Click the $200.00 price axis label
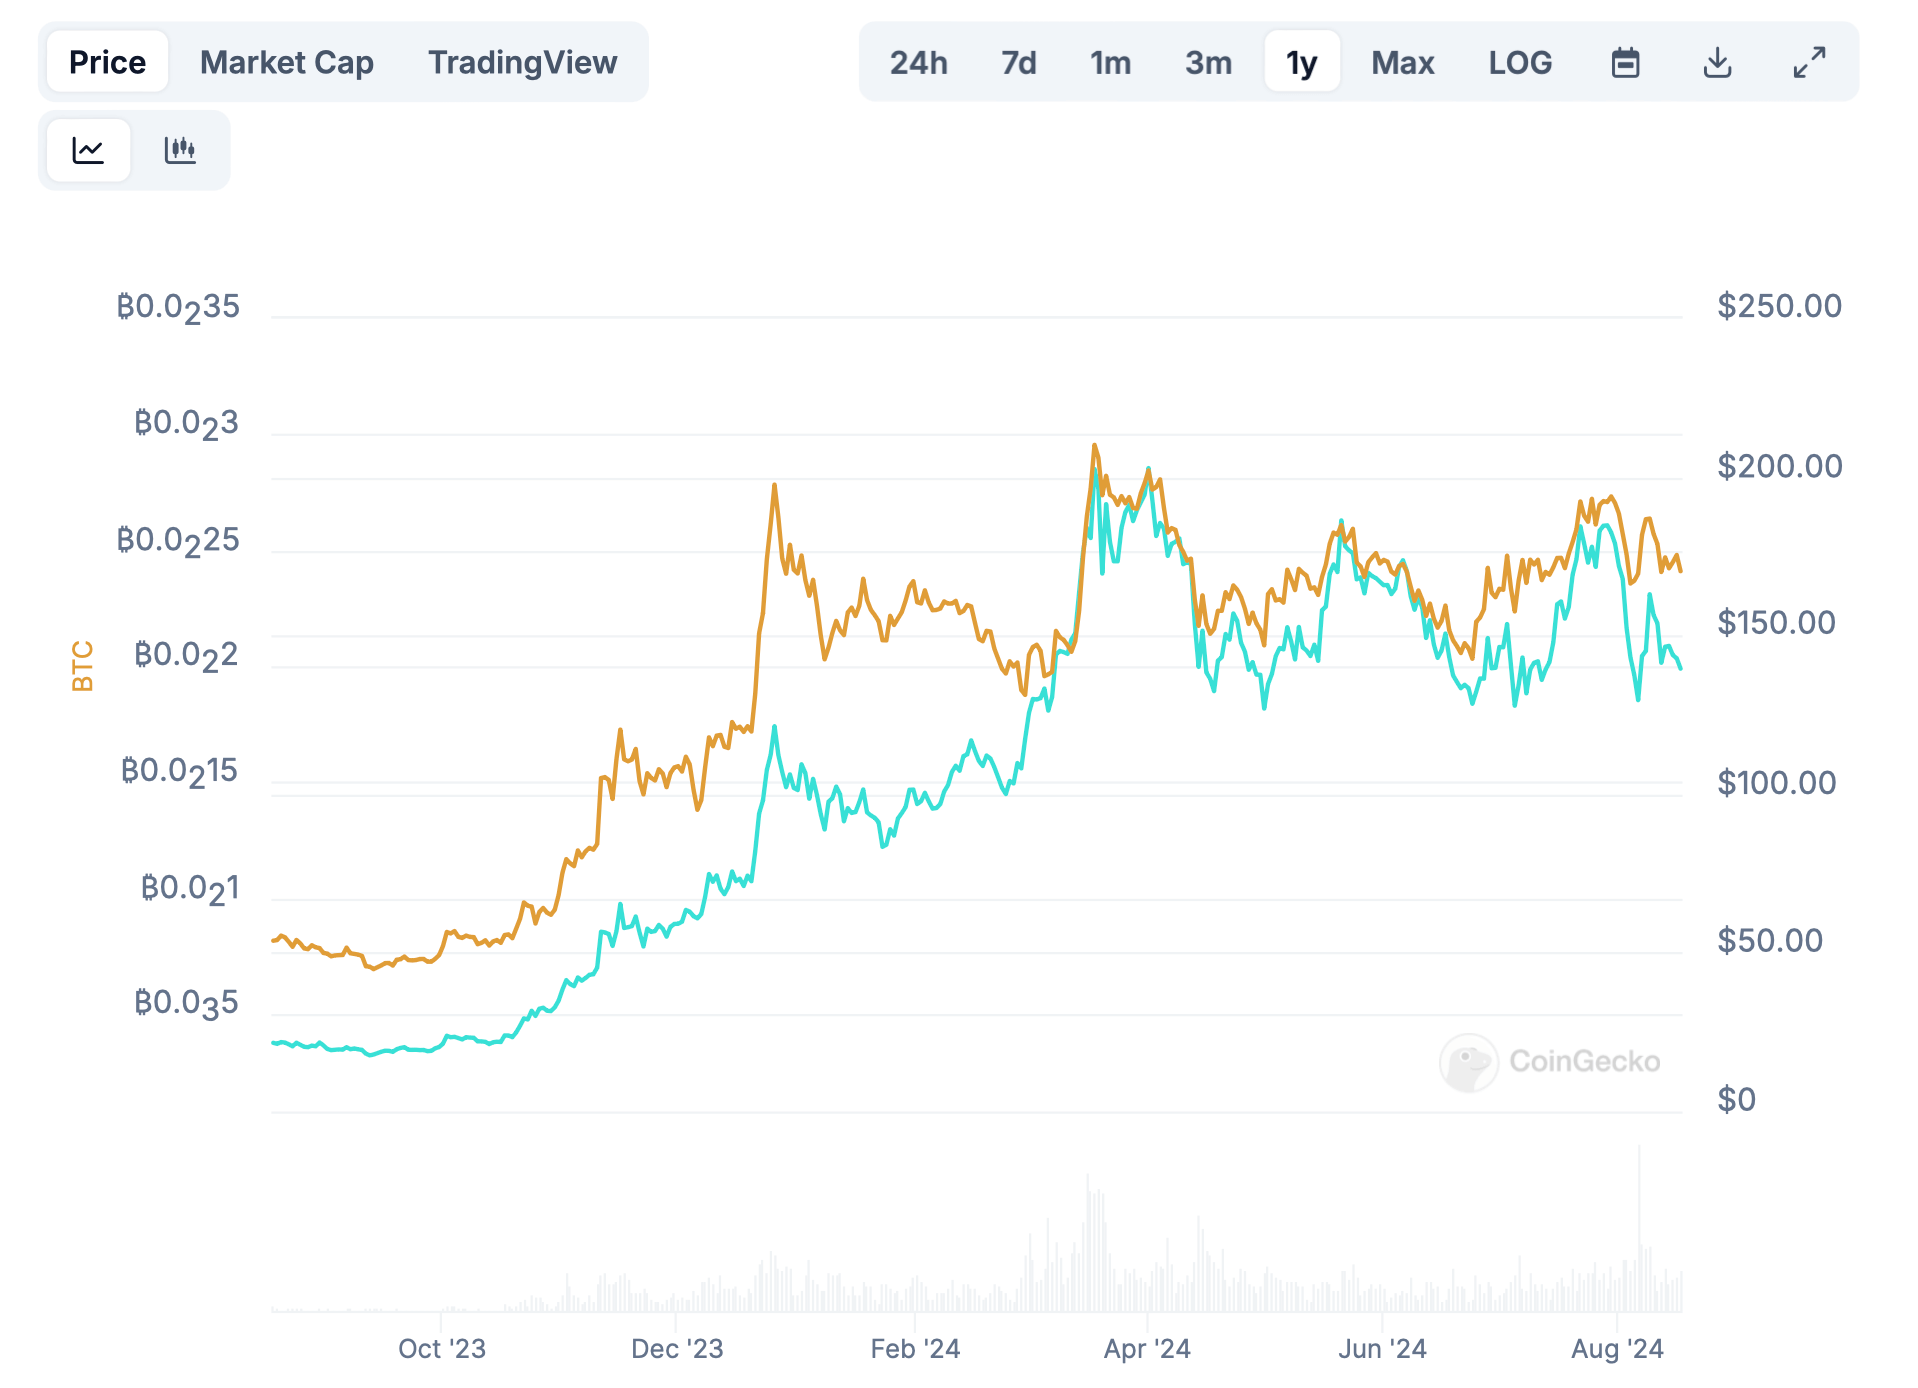The image size is (1918, 1388). click(1779, 466)
